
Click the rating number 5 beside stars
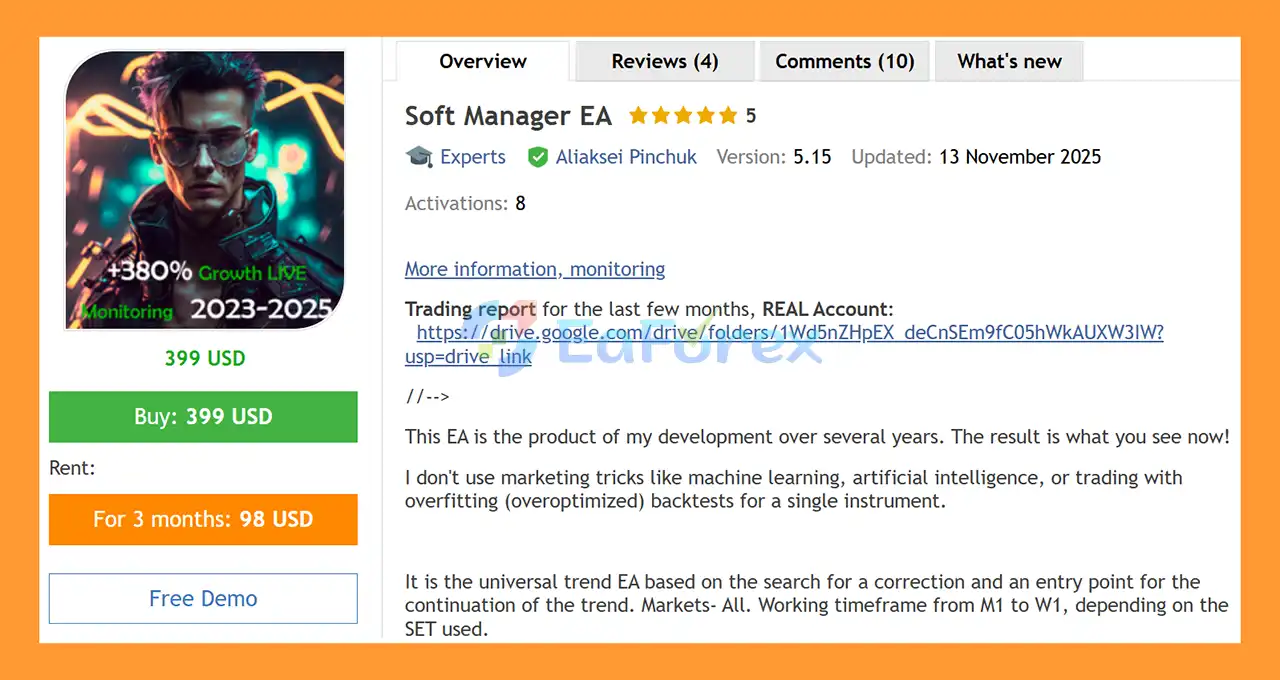(x=751, y=116)
